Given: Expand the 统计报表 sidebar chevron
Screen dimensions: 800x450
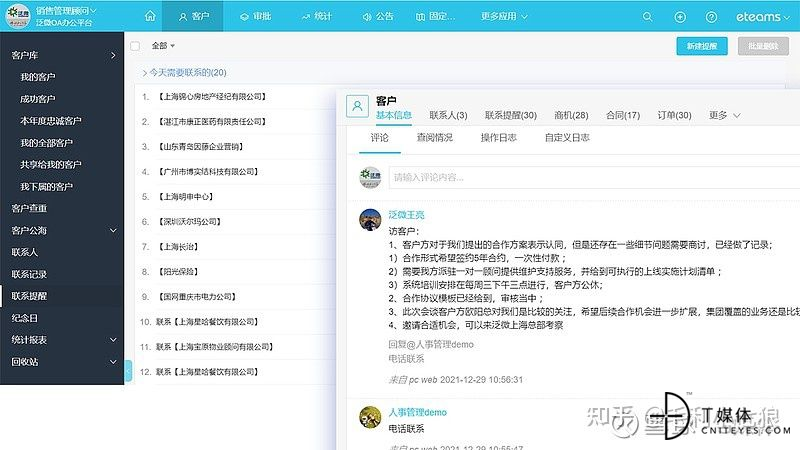Looking at the screenshot, I should pyautogui.click(x=113, y=340).
